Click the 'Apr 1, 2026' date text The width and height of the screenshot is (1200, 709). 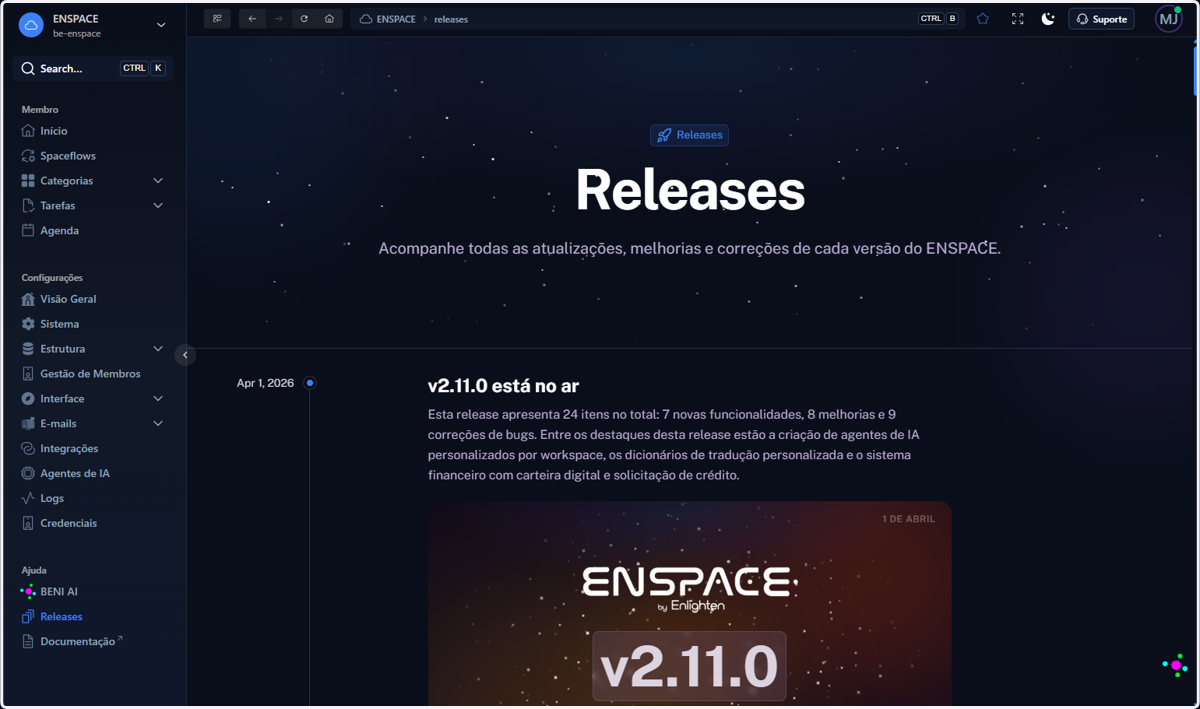[x=265, y=383]
